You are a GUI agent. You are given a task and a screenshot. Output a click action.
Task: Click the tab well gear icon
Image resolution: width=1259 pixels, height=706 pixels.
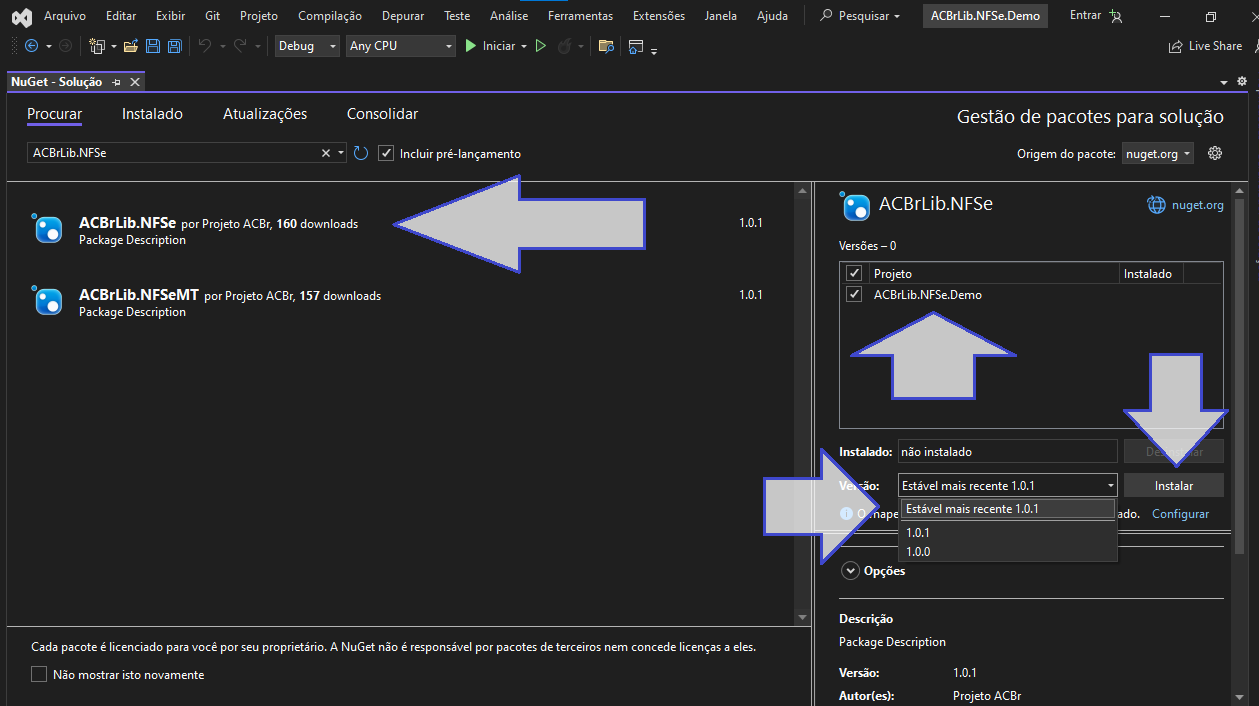pyautogui.click(x=1243, y=82)
